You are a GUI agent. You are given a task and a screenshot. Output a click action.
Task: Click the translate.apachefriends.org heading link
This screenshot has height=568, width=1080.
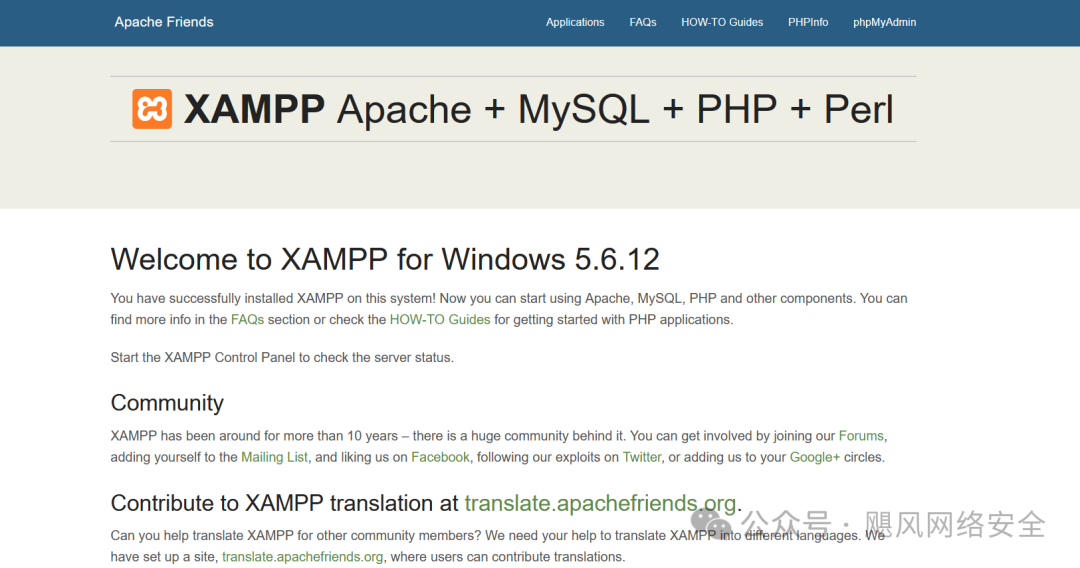[x=600, y=503]
